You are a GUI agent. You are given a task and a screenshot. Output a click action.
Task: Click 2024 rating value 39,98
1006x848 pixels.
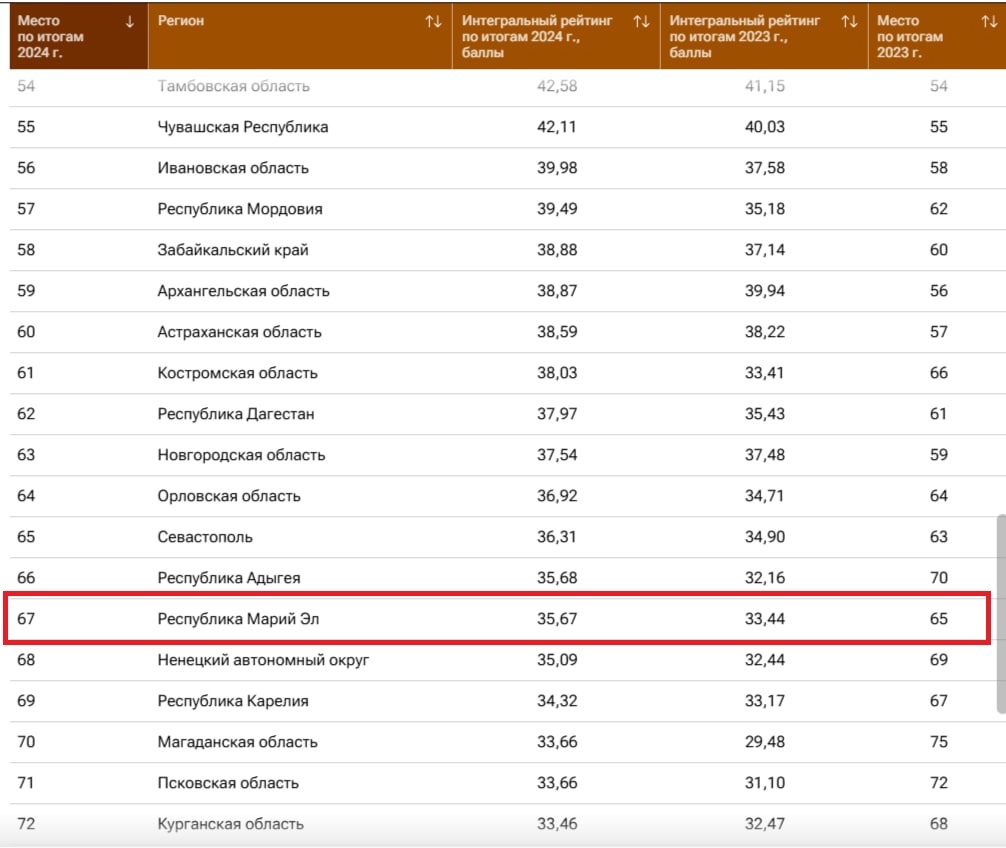(557, 168)
